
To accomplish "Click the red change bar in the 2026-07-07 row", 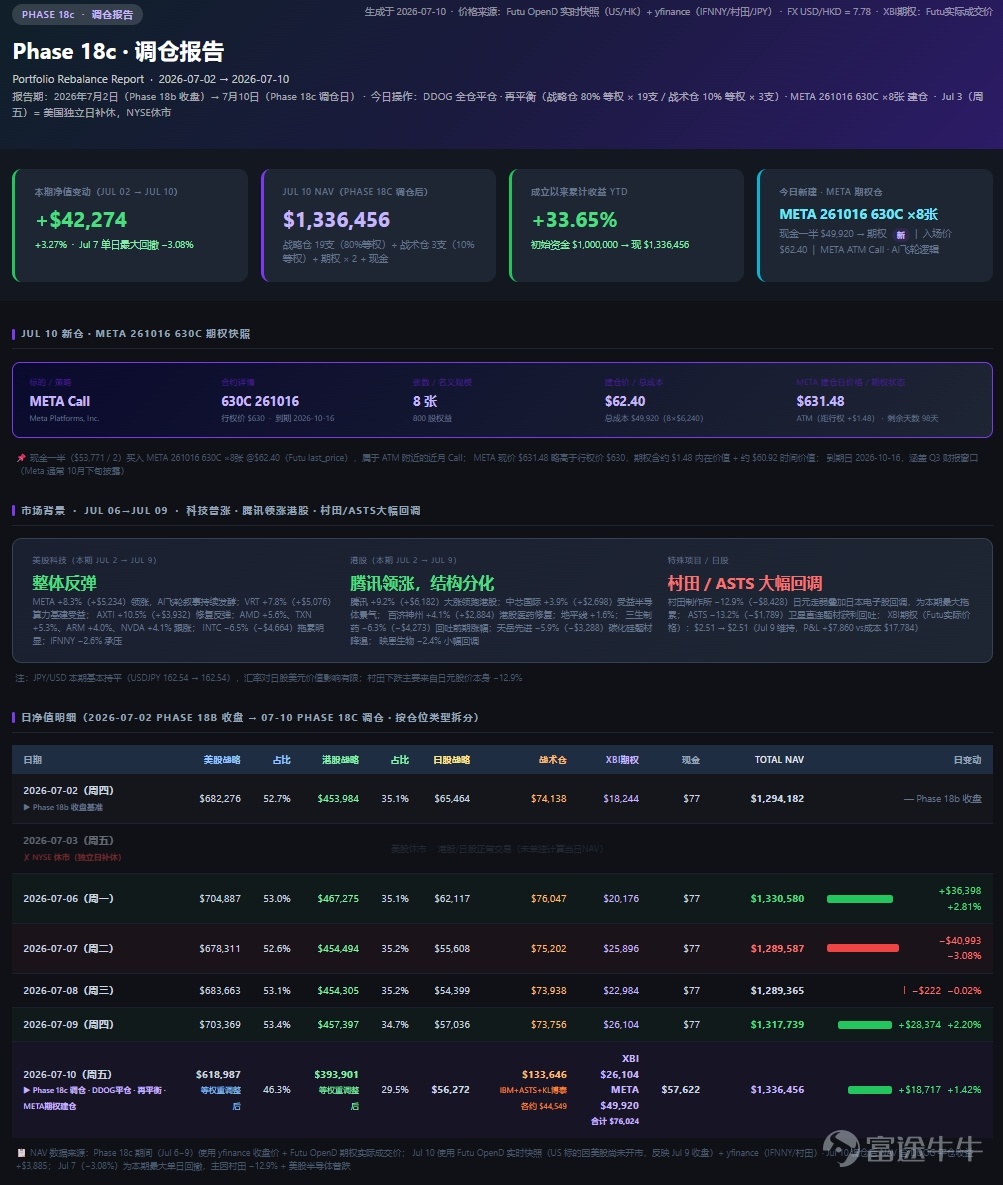I will (862, 948).
